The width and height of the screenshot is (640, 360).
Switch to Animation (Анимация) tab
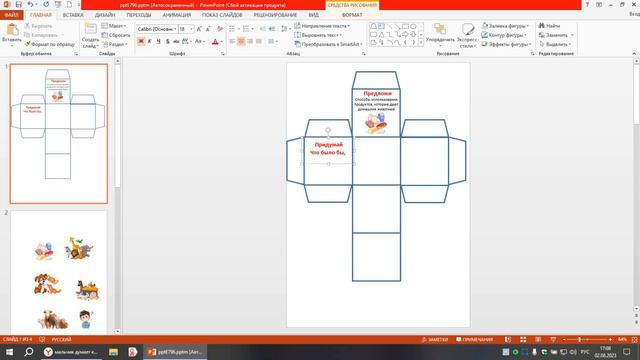pos(177,15)
